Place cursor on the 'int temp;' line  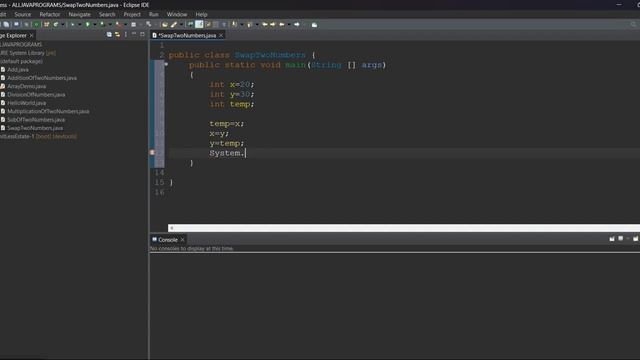[x=231, y=104]
